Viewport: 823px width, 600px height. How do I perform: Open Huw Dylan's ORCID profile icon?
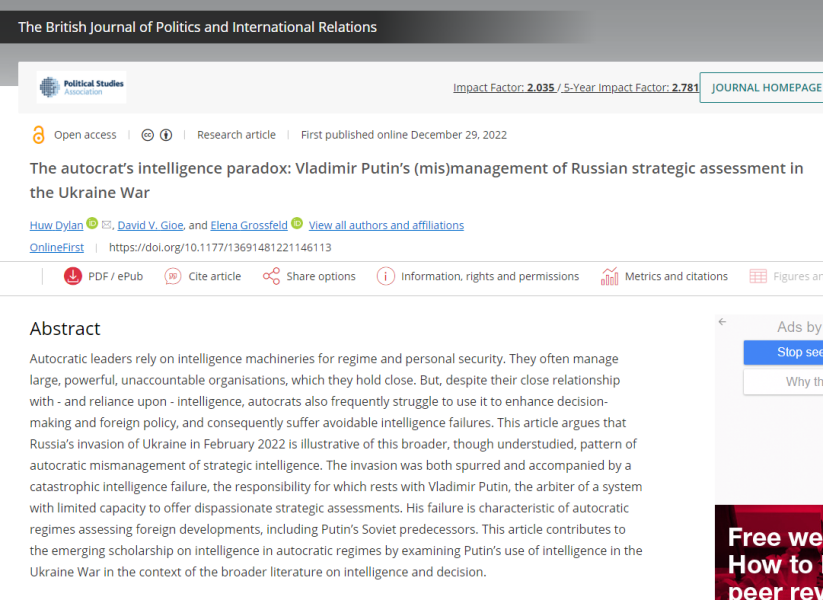point(92,224)
